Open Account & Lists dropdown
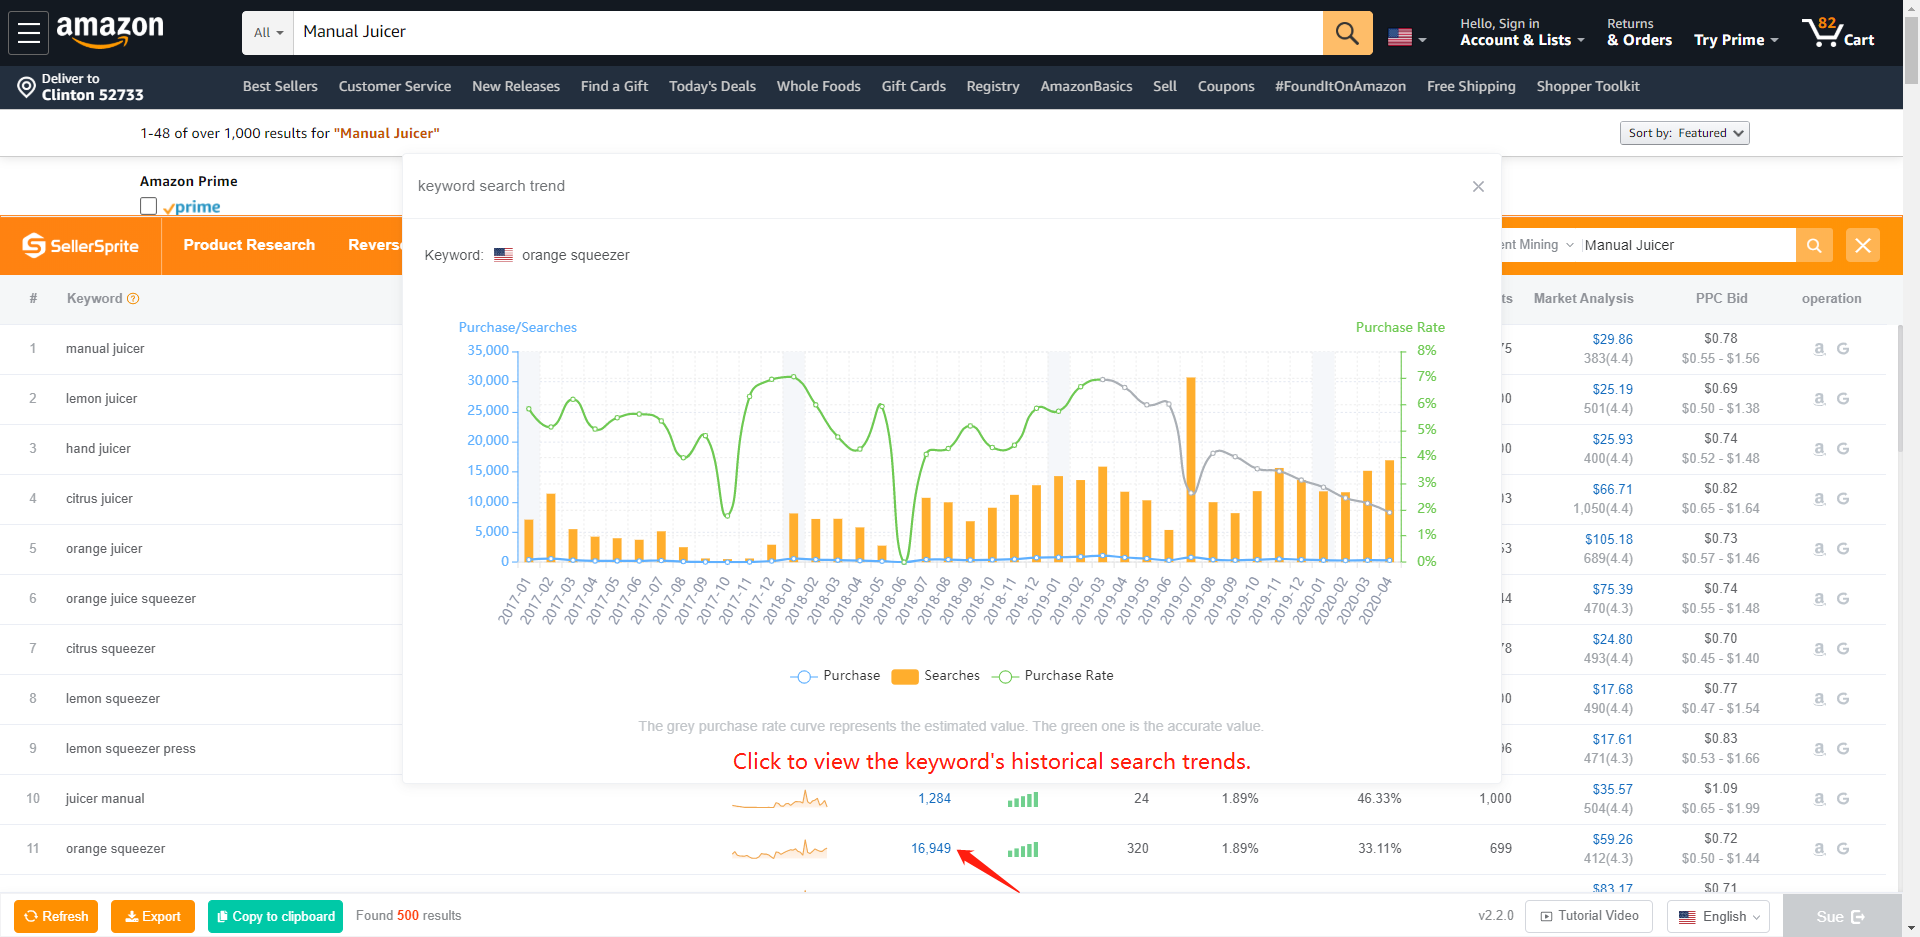 pyautogui.click(x=1522, y=33)
